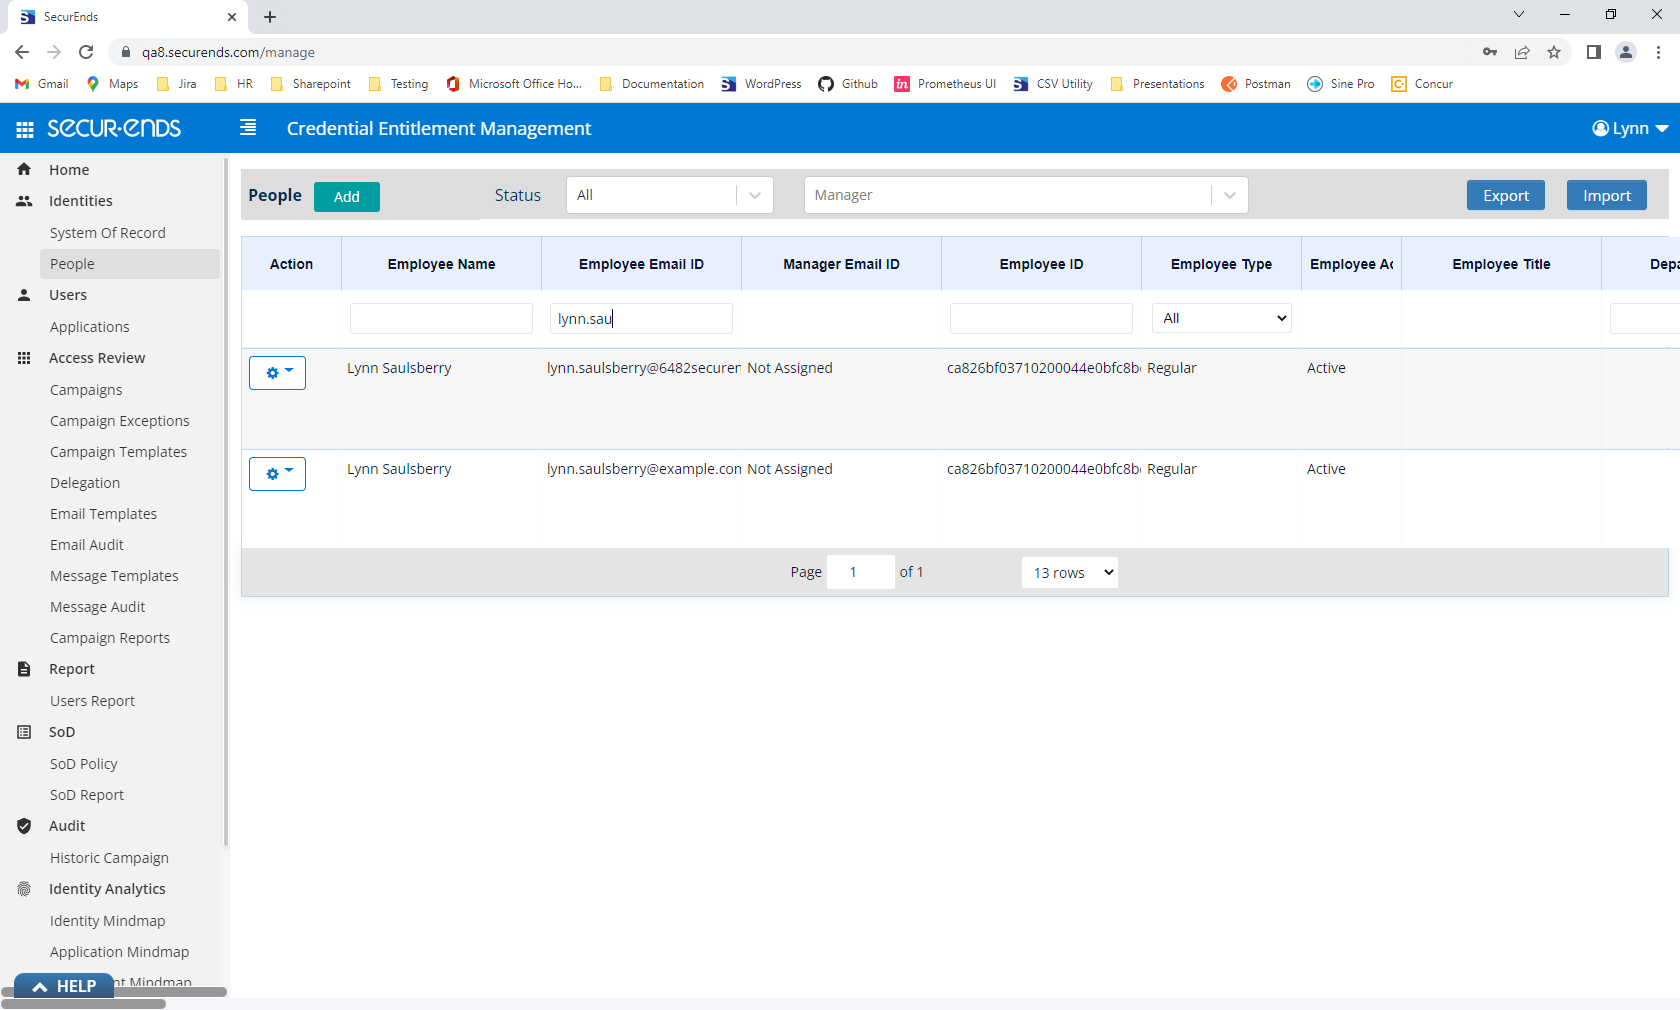This screenshot has height=1010, width=1680.
Task: Select People under Identities in the sidebar
Action: click(71, 263)
